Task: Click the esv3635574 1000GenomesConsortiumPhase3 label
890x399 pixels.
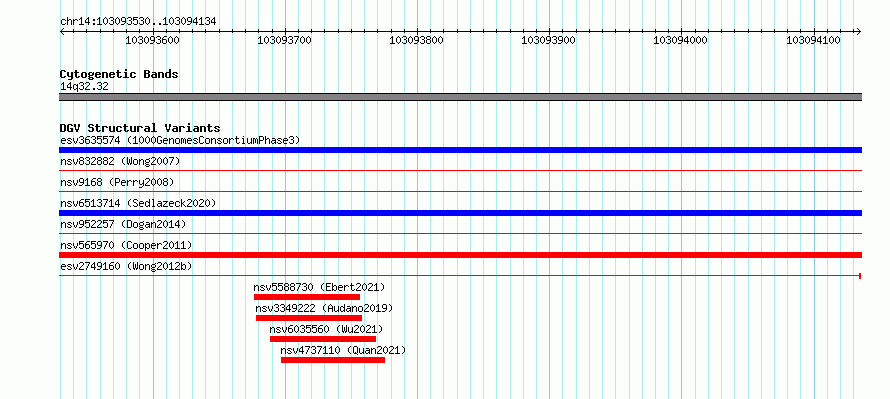Action: [180, 140]
